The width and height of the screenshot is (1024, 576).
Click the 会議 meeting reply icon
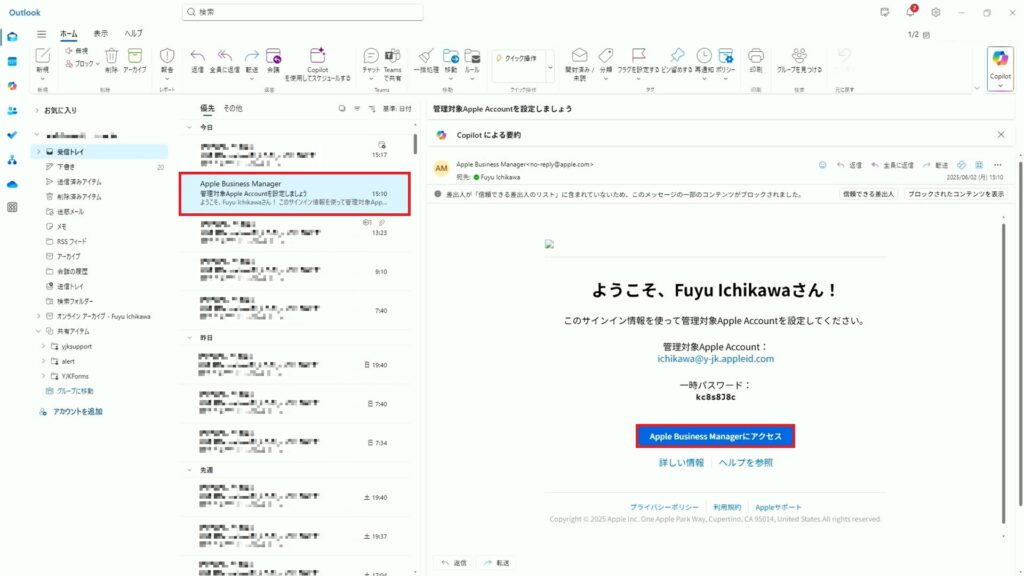pyautogui.click(x=274, y=56)
